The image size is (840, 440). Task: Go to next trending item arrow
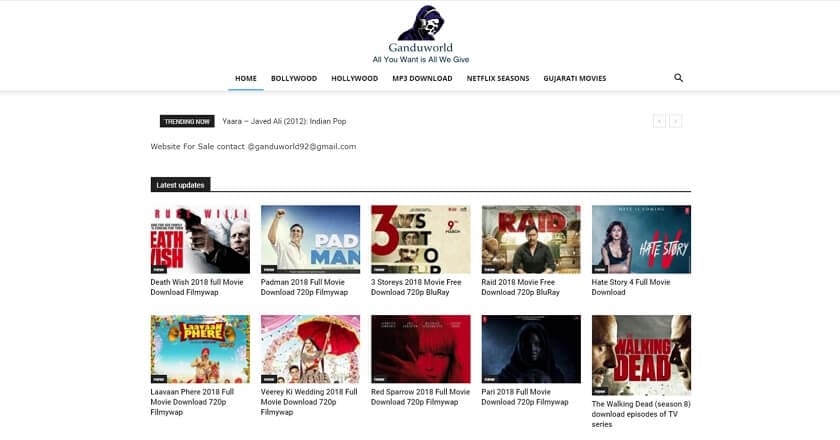676,122
